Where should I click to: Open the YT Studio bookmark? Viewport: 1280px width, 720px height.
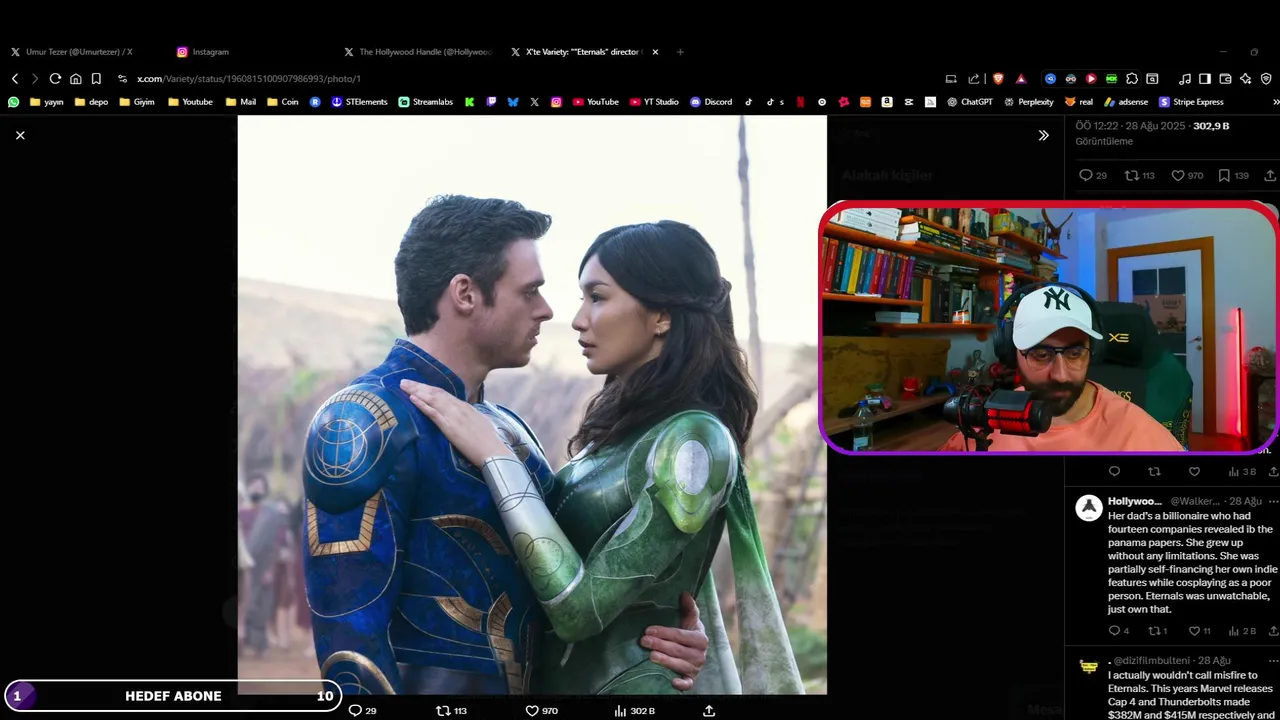pos(654,102)
